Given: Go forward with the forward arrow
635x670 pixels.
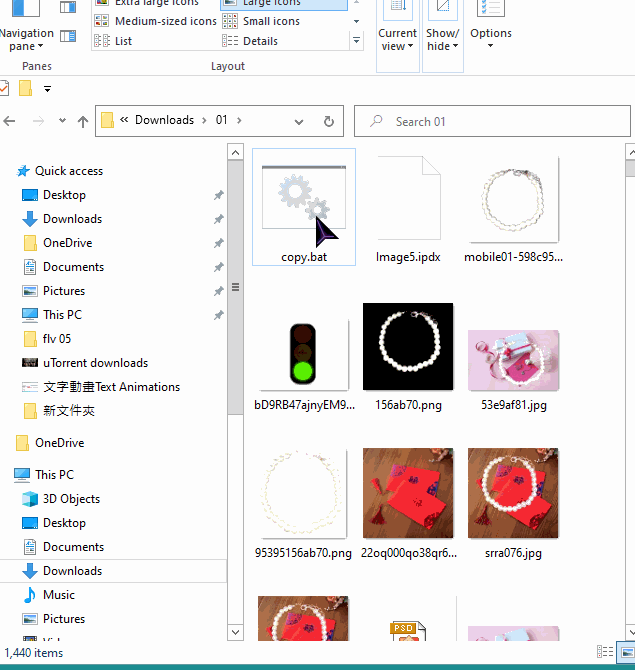Looking at the screenshot, I should coord(38,121).
